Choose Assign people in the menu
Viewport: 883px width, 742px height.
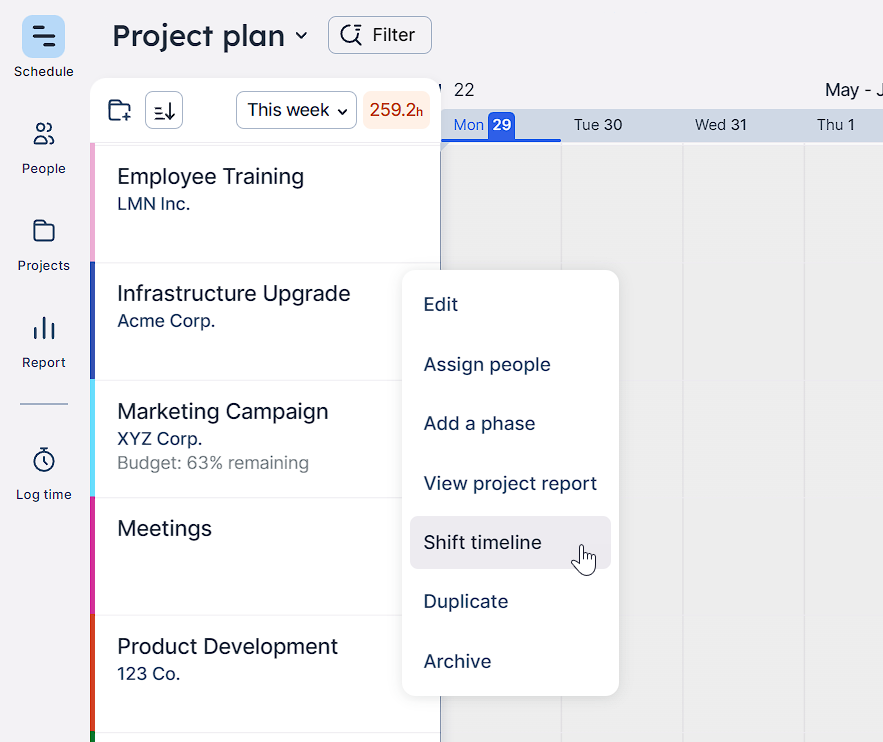coord(487,365)
